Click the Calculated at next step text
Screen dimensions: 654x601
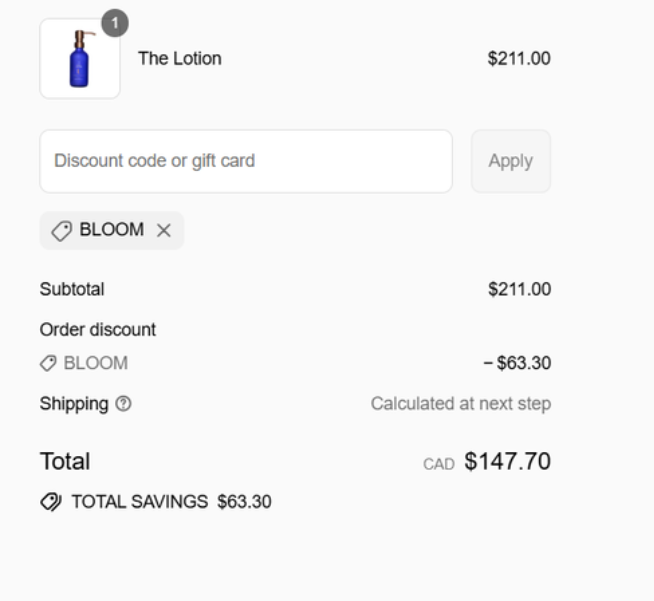coord(460,404)
